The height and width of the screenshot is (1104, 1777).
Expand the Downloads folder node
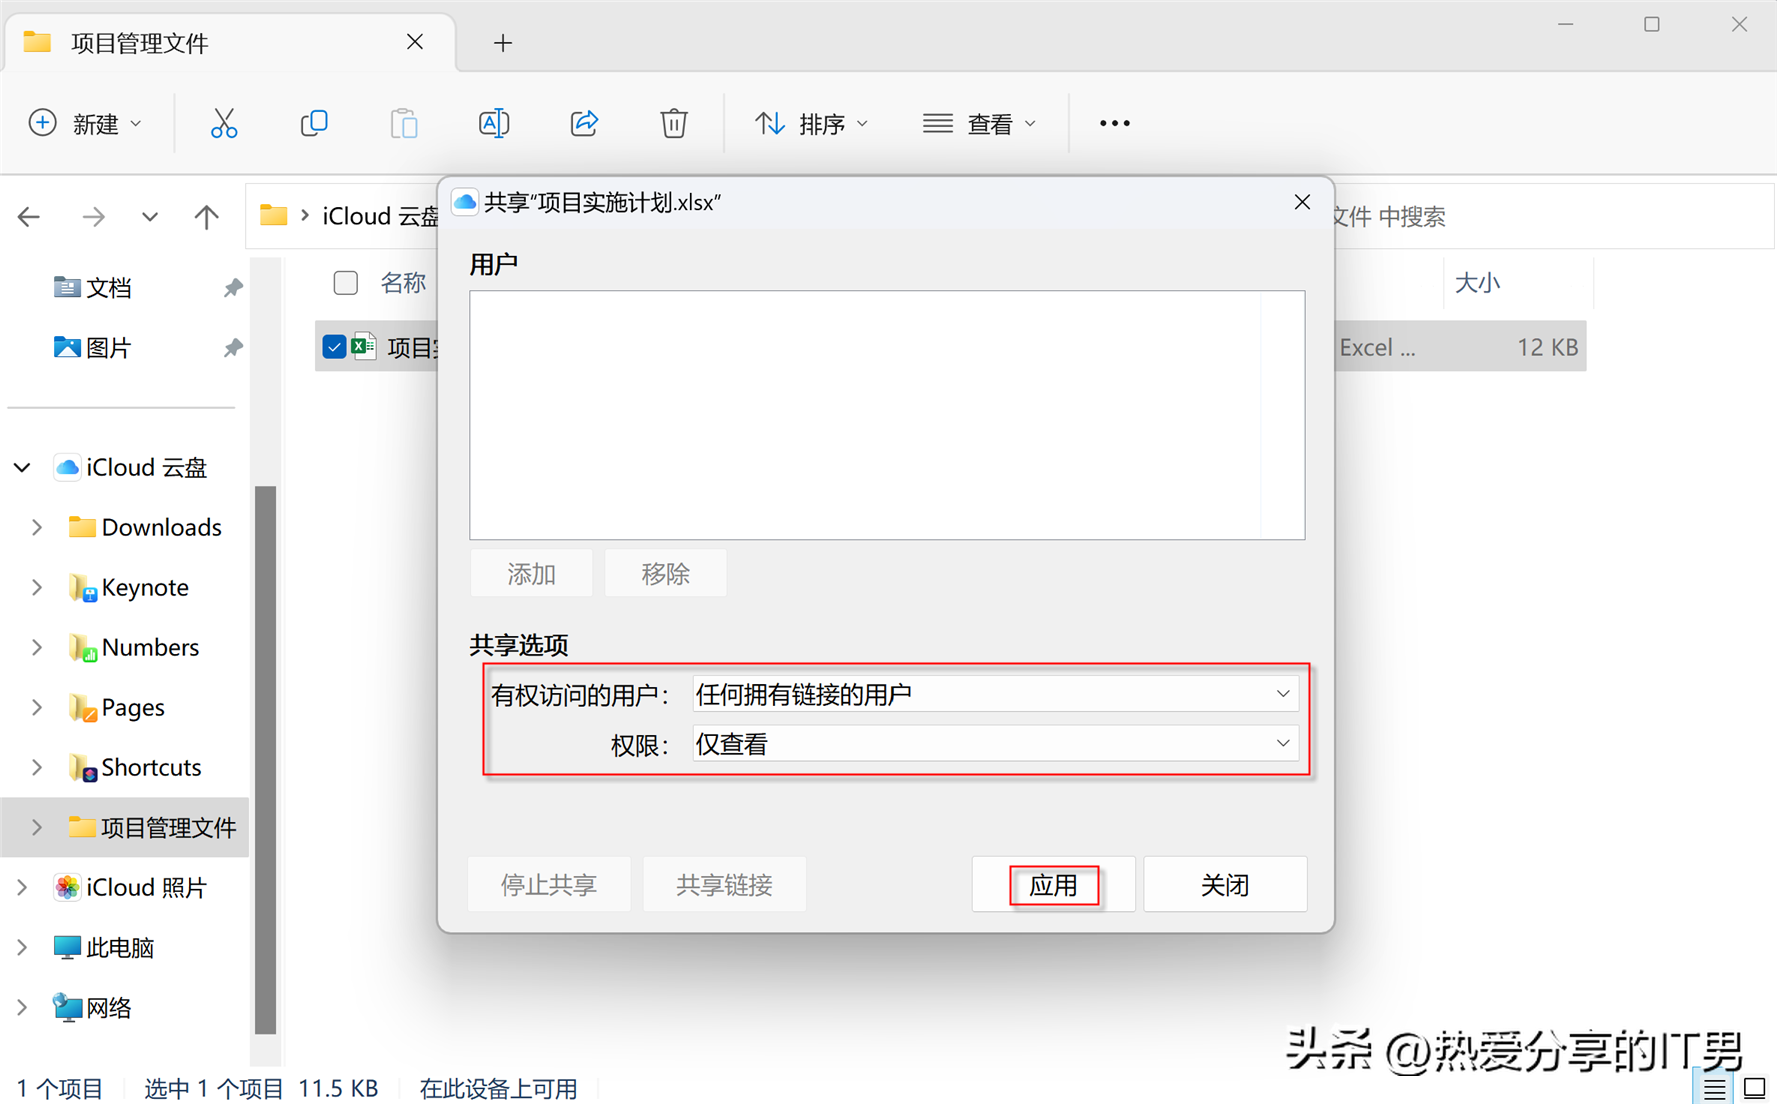pos(37,527)
